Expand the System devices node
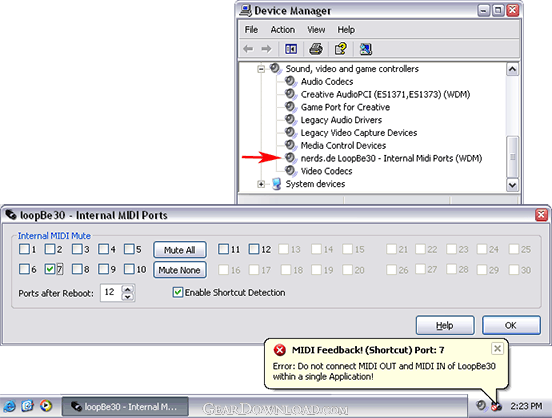Screen dimensions: 552x418 261,184
